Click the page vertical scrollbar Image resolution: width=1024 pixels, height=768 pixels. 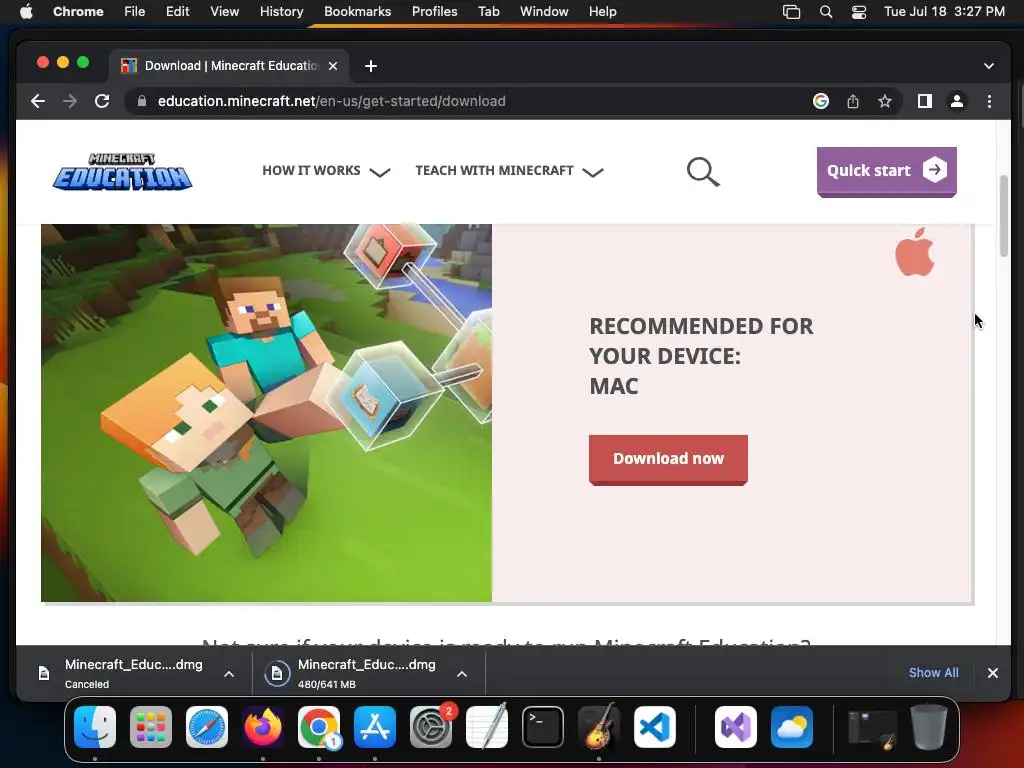pyautogui.click(x=1004, y=216)
